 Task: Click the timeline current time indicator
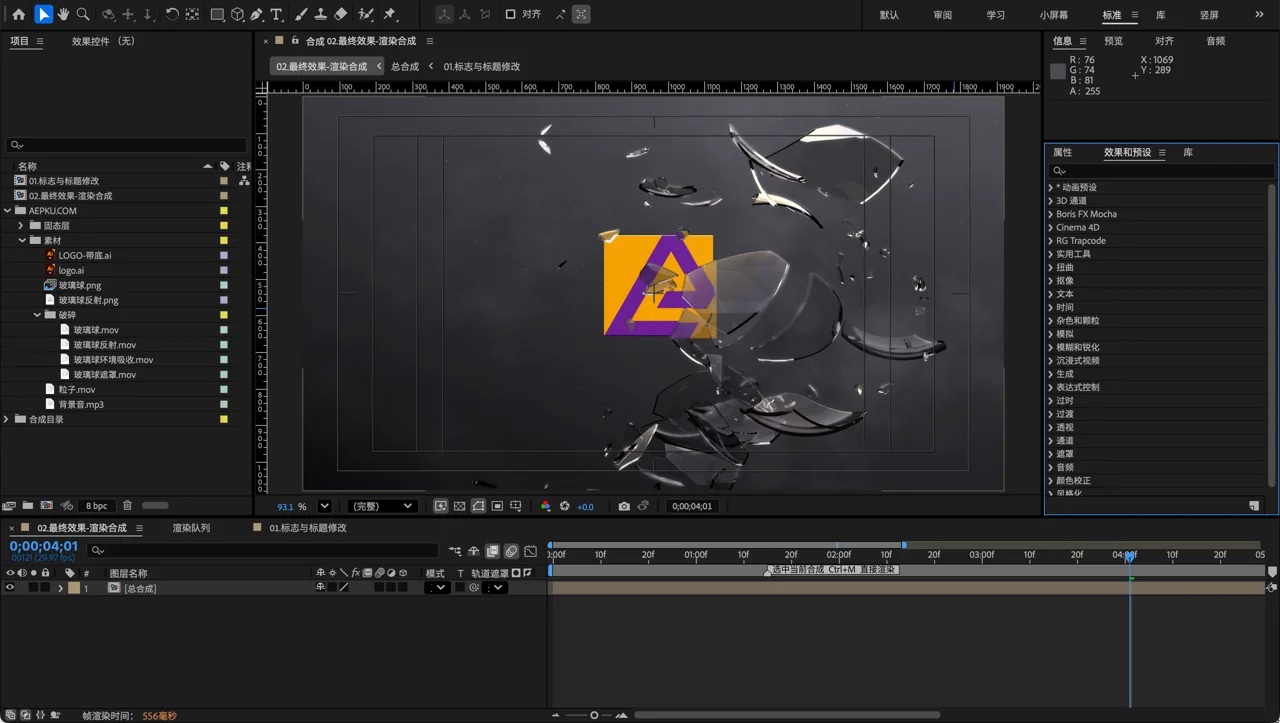tap(1130, 557)
